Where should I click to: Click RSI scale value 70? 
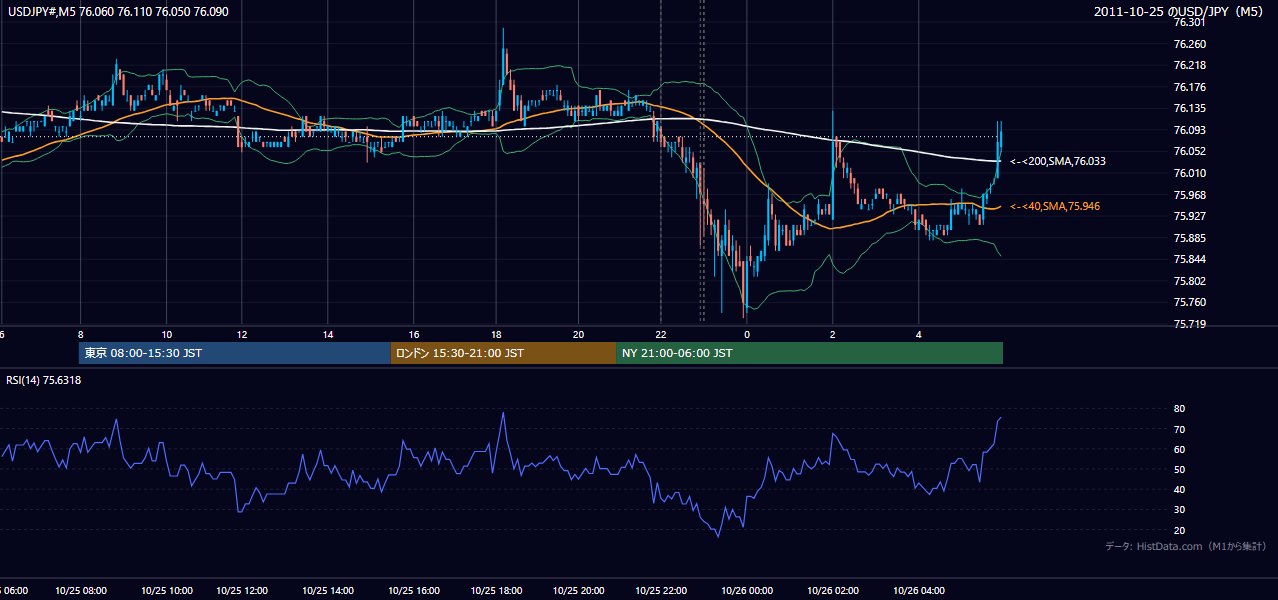pyautogui.click(x=1179, y=429)
